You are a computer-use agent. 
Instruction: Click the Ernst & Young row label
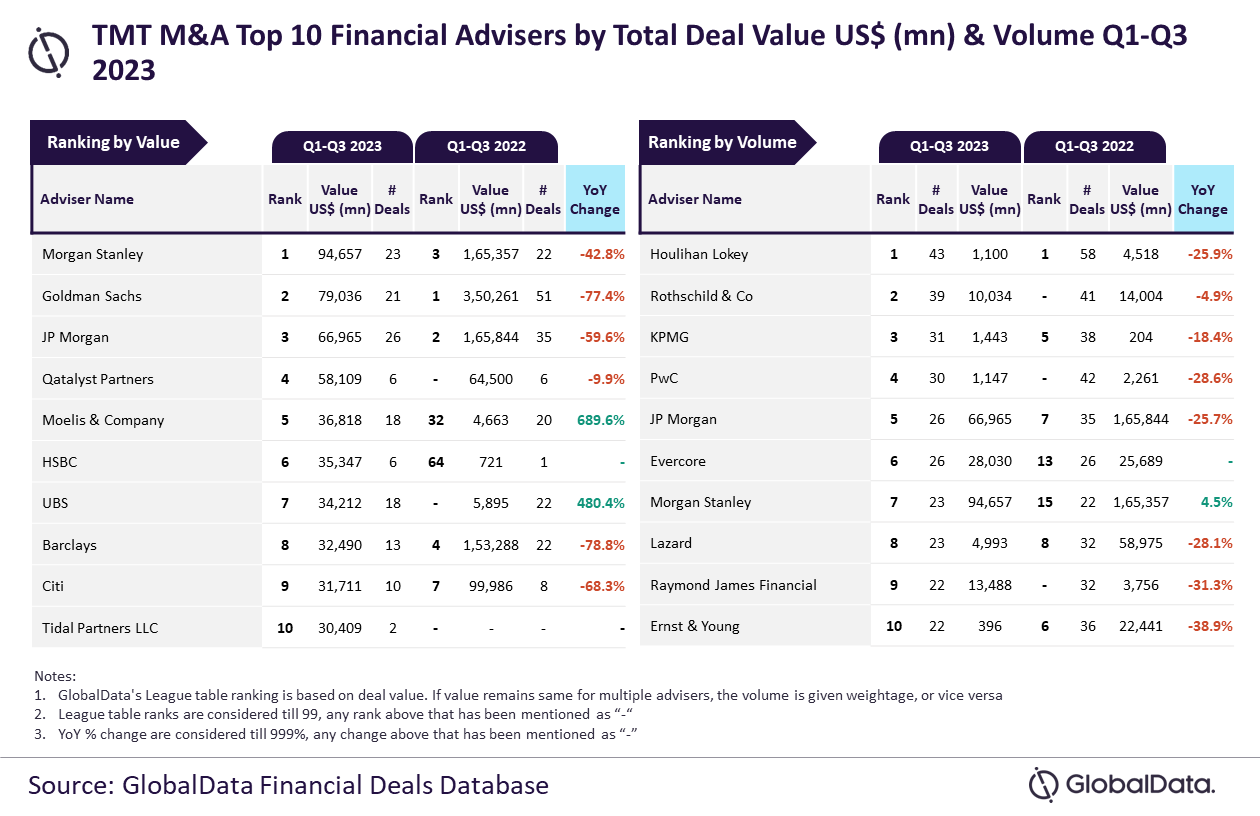(x=695, y=626)
